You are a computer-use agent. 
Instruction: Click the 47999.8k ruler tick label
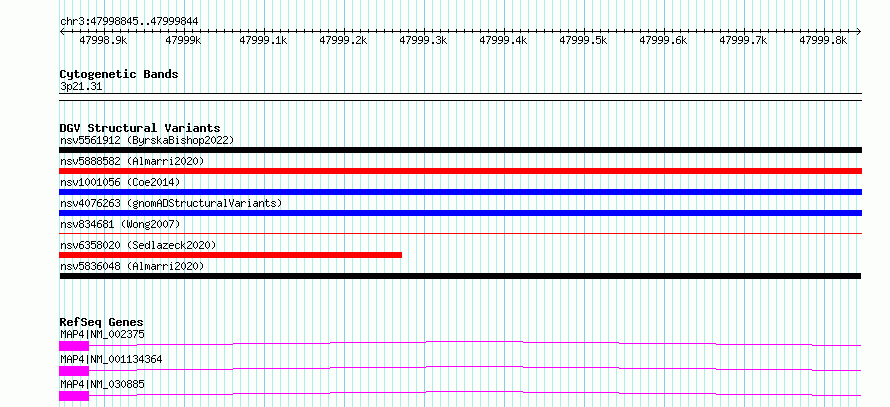824,40
